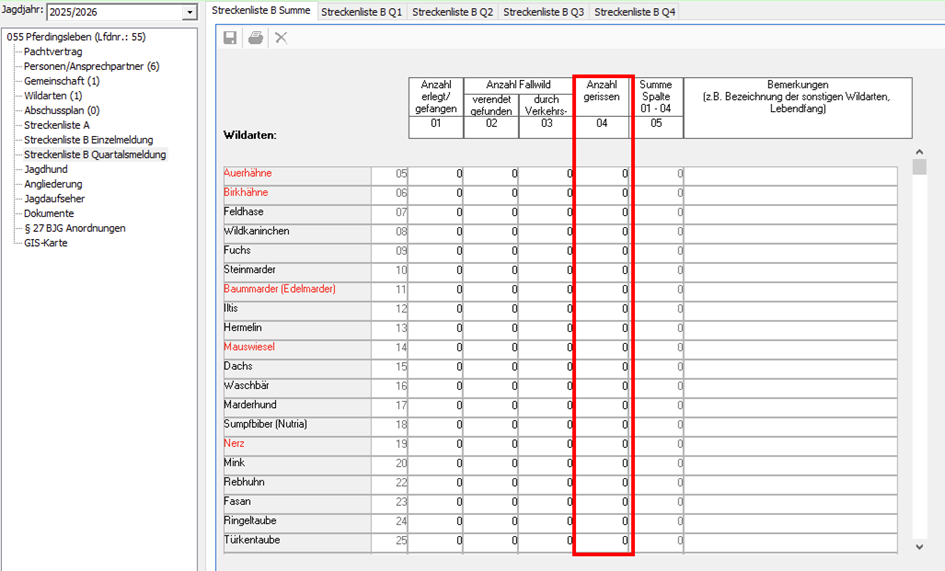Click Feldhase erlegt/gefangen count cell
The image size is (945, 571).
point(436,213)
